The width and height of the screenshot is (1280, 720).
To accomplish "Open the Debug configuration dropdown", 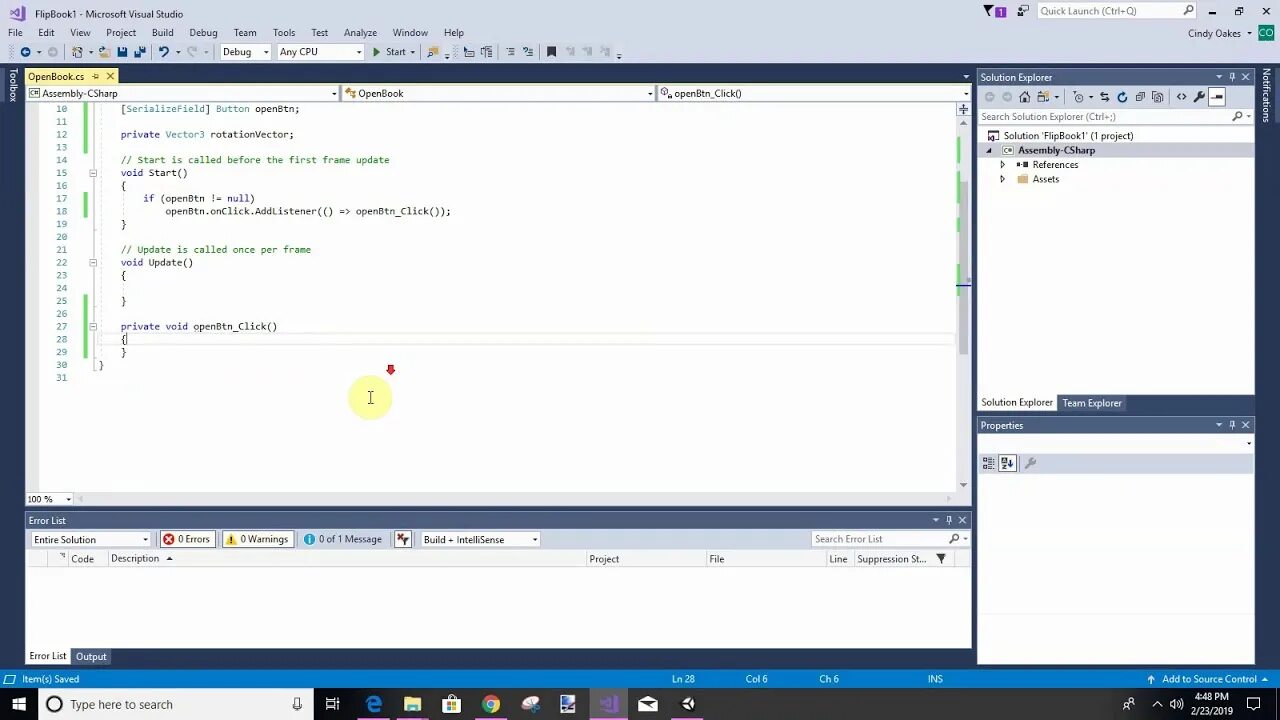I will pos(245,52).
